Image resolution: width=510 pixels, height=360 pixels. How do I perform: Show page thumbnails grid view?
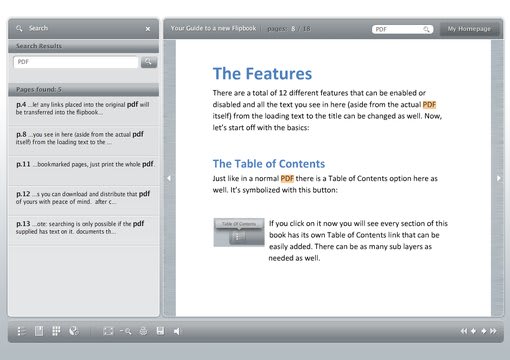56,331
